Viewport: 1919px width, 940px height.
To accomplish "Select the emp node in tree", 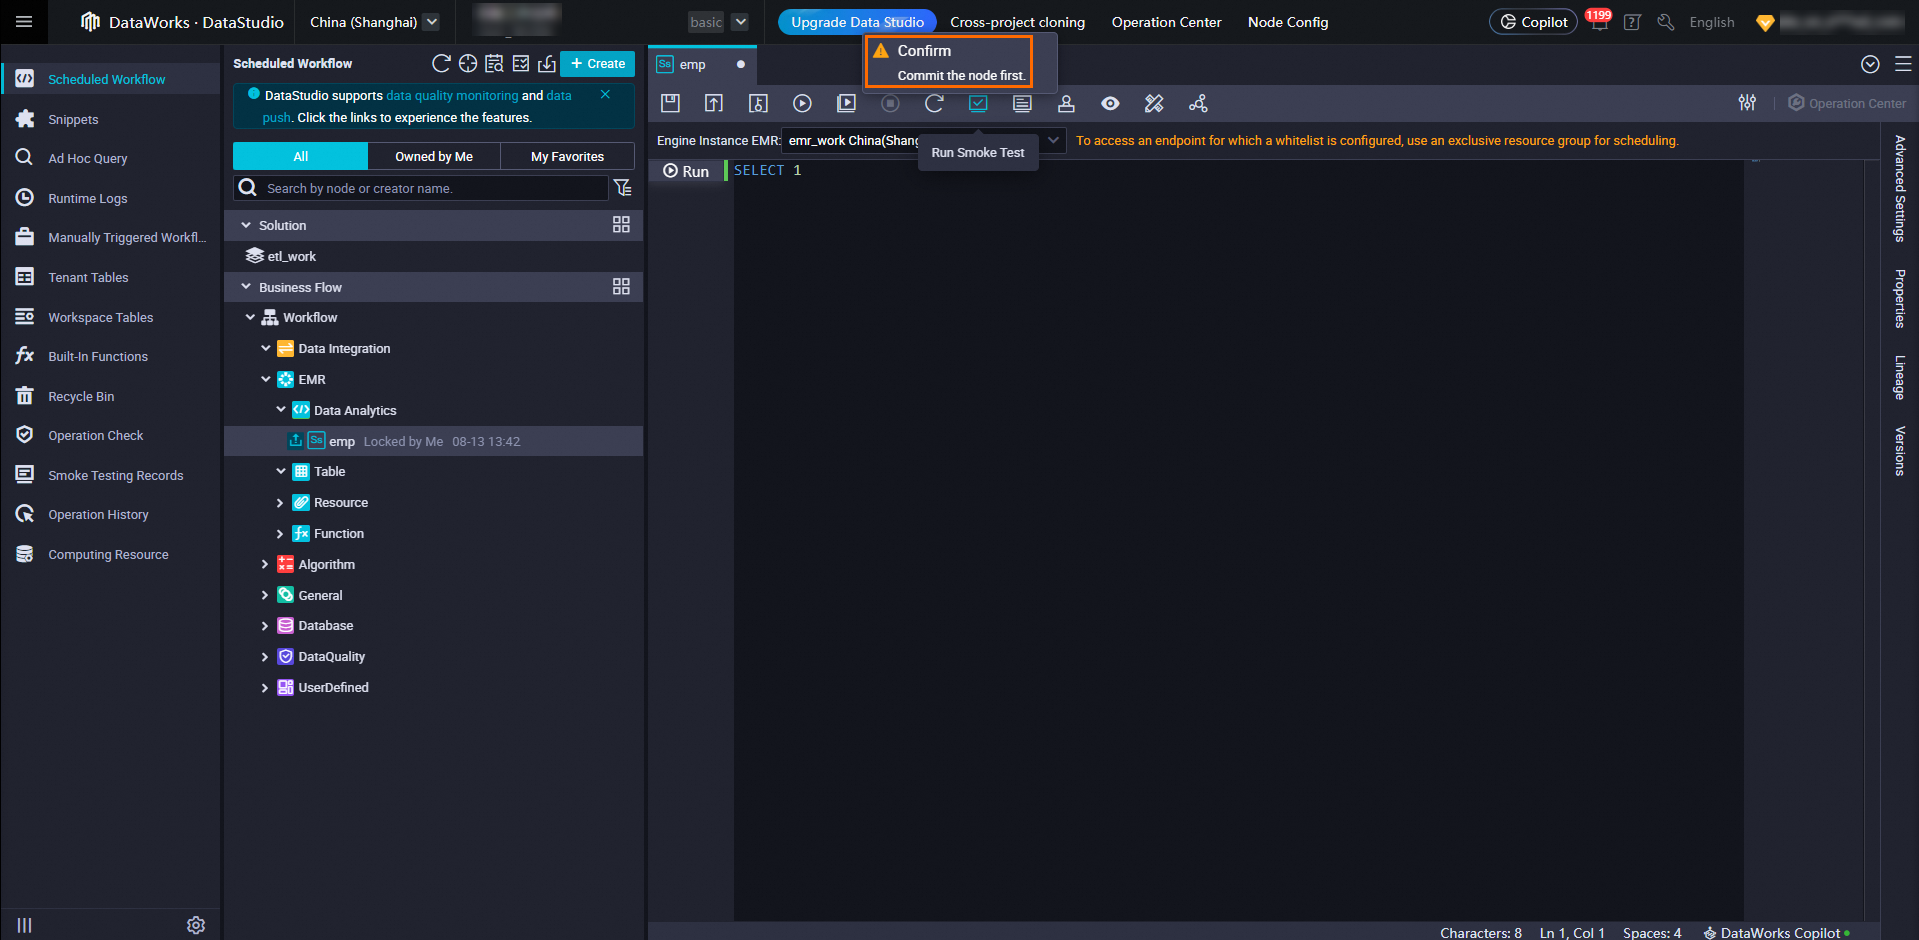I will (342, 441).
